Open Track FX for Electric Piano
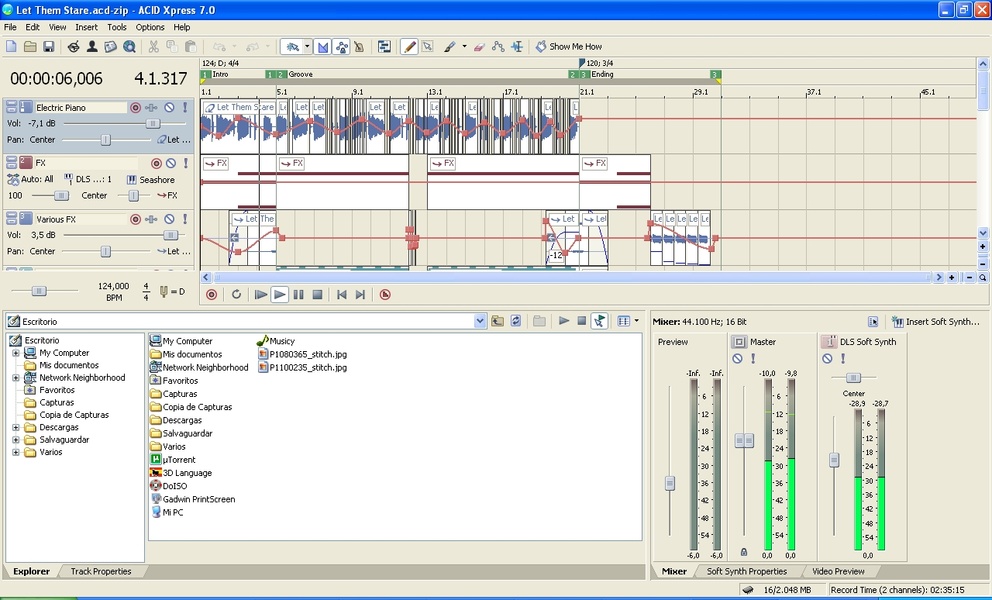Viewport: 992px width, 600px height. tap(152, 108)
